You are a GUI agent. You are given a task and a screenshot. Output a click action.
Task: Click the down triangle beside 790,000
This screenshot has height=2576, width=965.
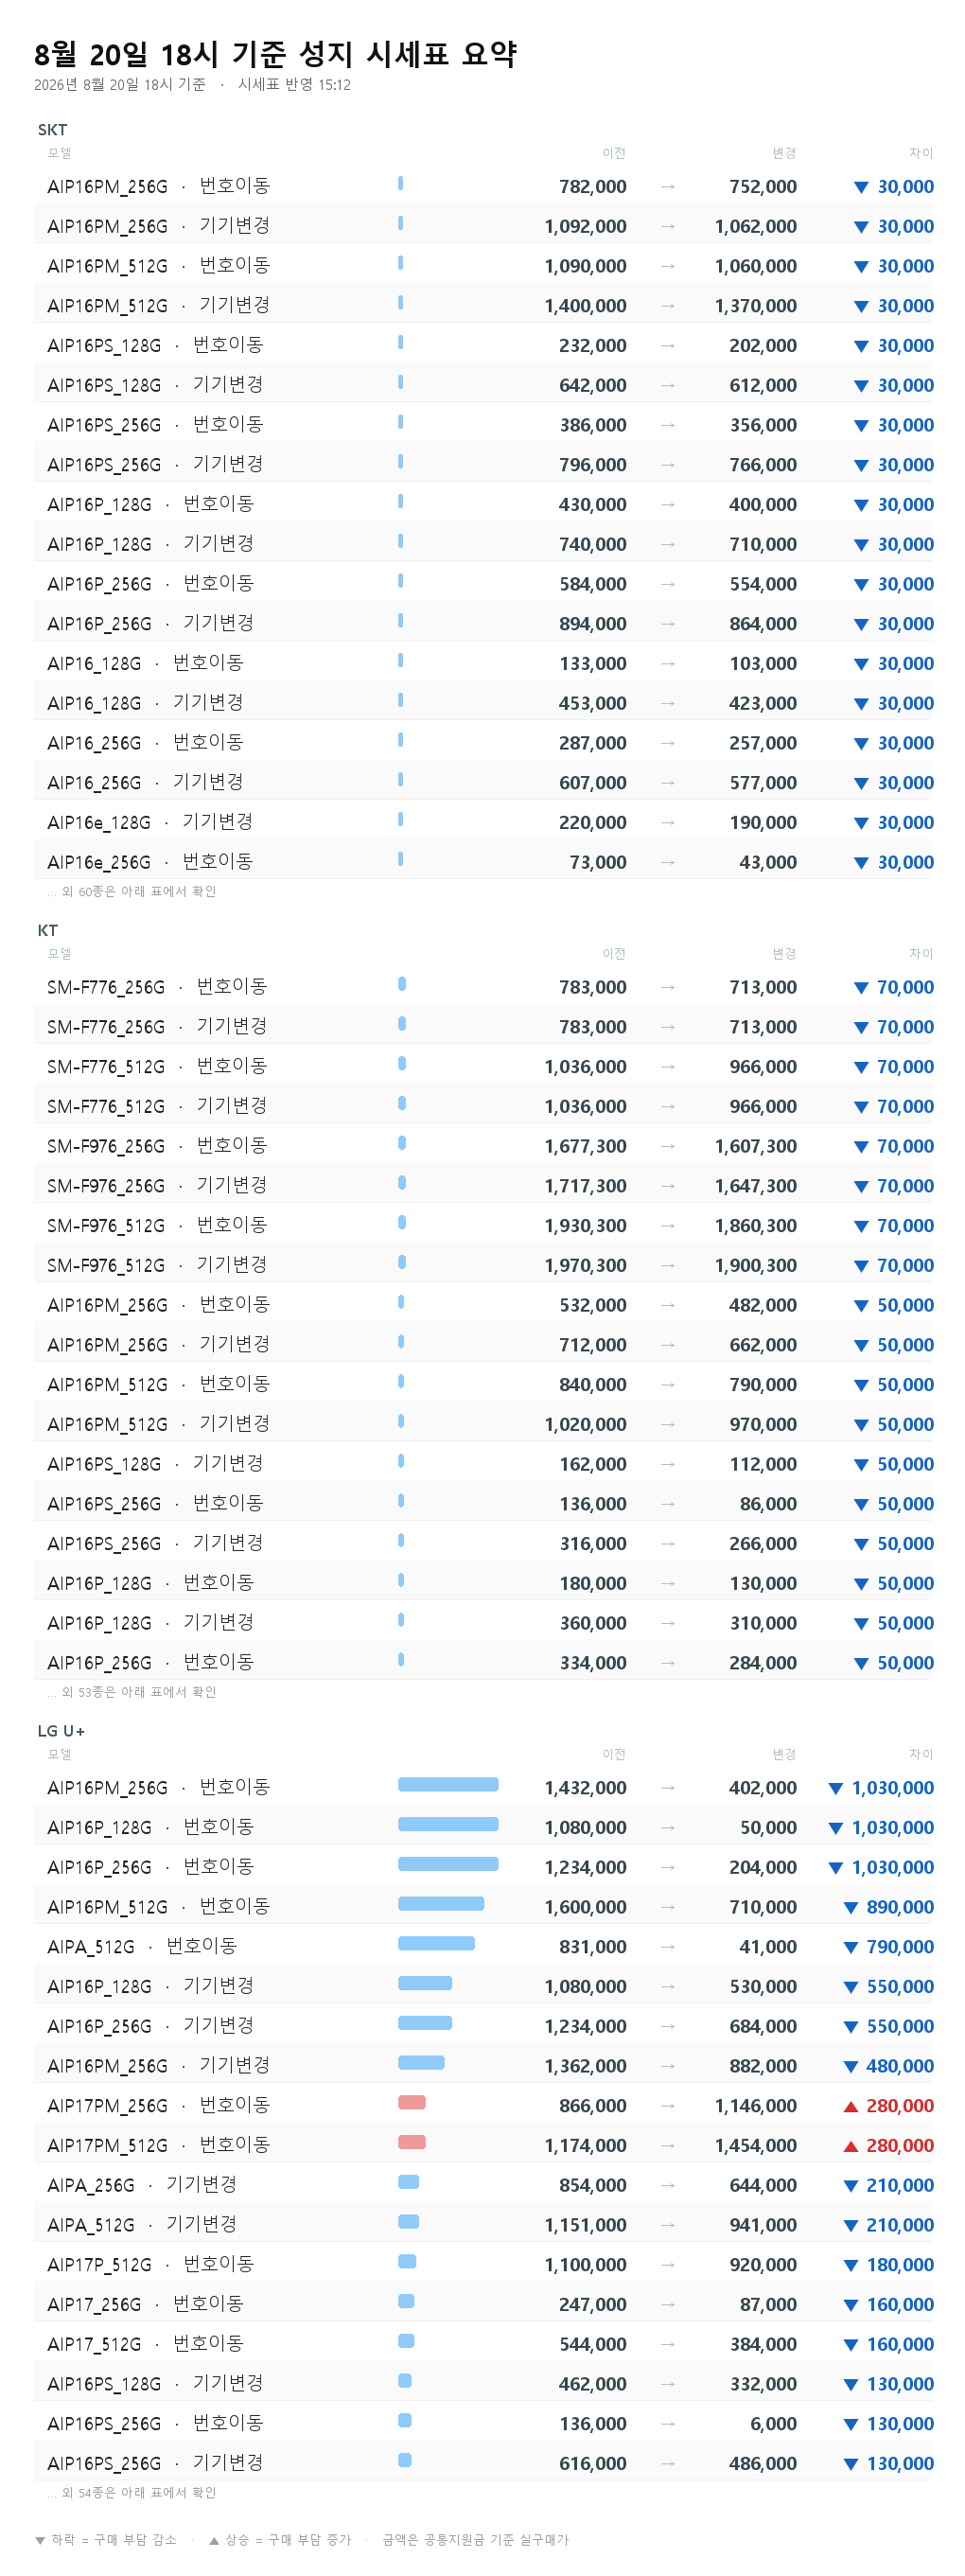851,1948
